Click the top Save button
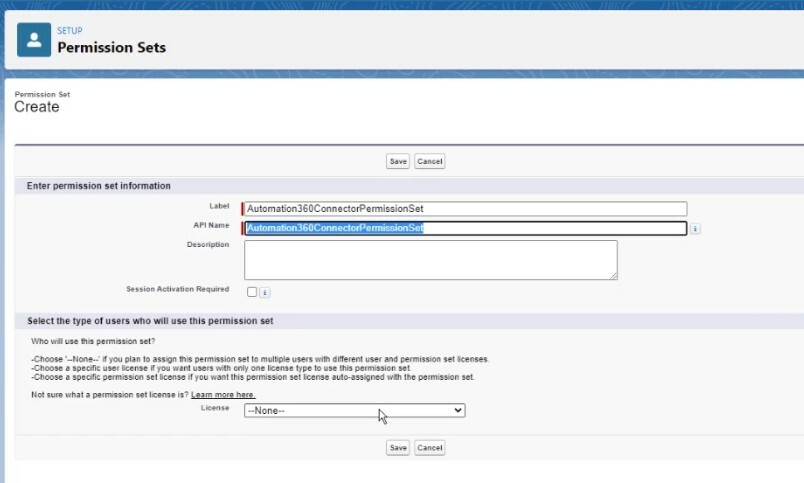The height and width of the screenshot is (483, 804). [398, 161]
